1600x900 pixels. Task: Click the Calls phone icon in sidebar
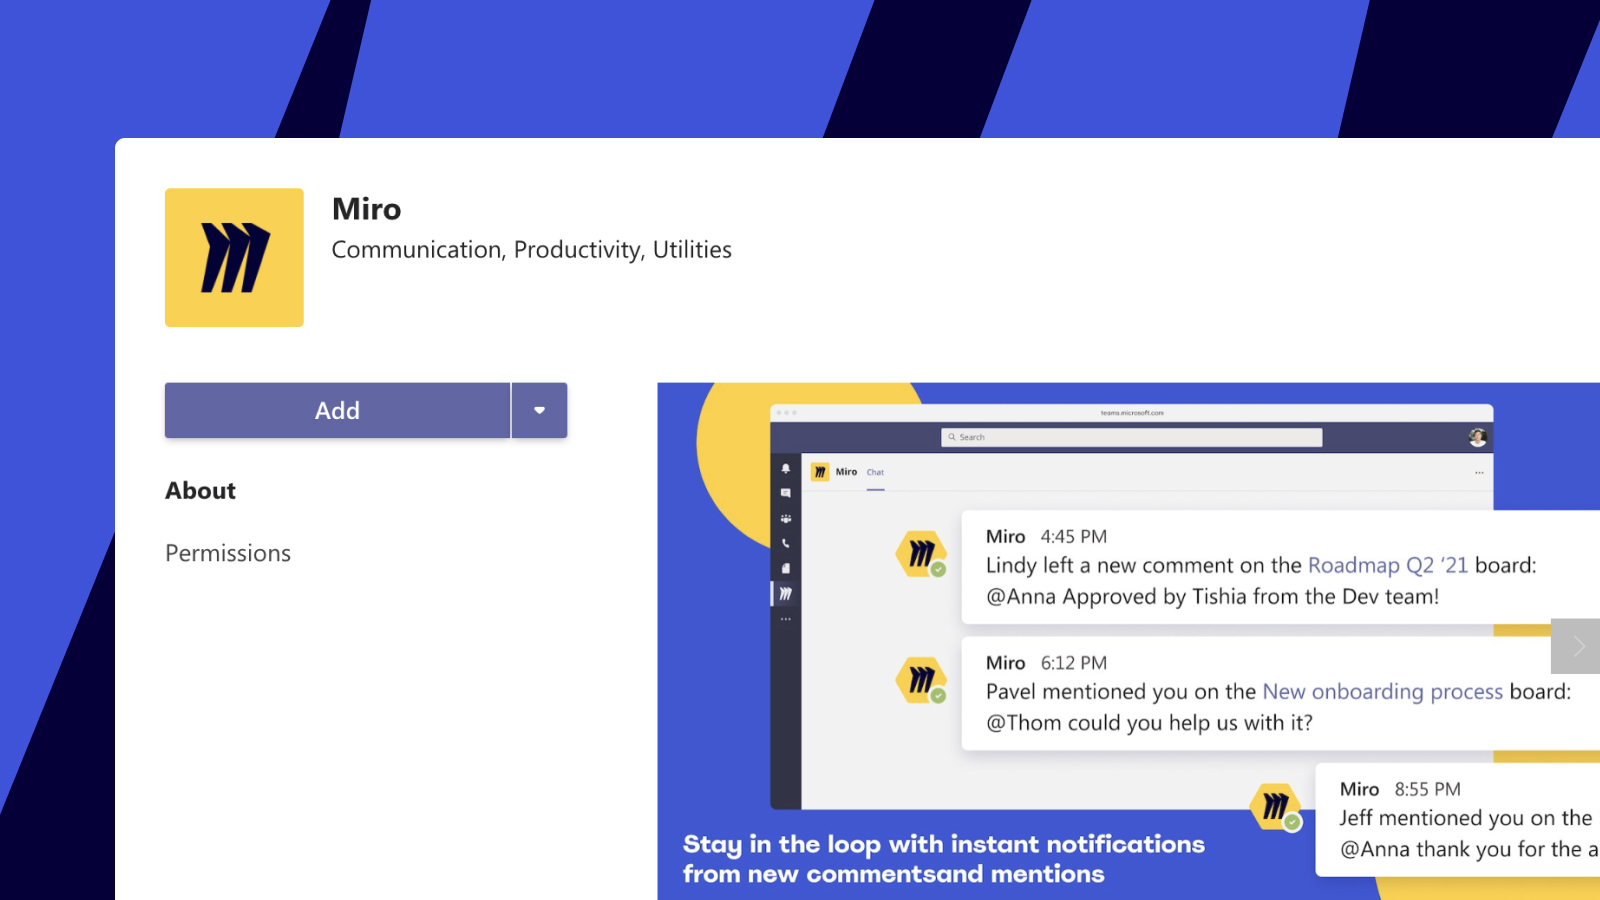[x=786, y=543]
